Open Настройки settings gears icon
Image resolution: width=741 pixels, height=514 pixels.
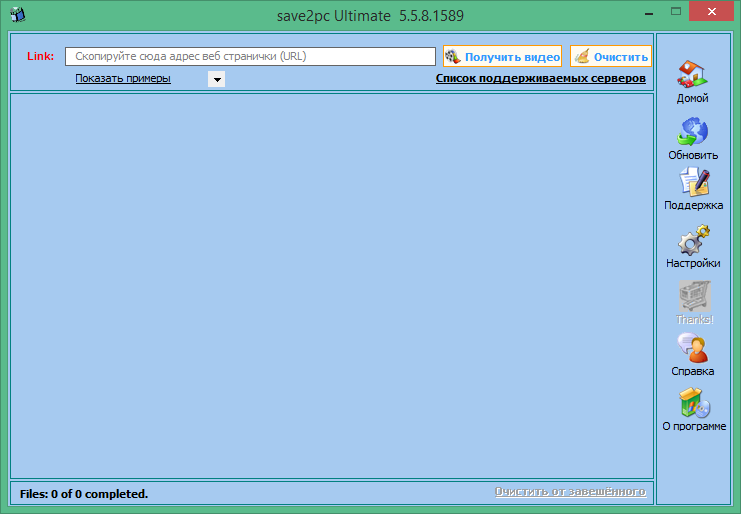click(x=694, y=240)
